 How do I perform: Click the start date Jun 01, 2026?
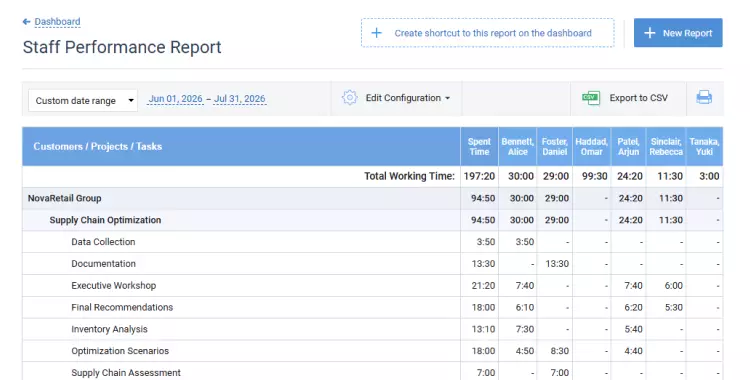point(175,99)
